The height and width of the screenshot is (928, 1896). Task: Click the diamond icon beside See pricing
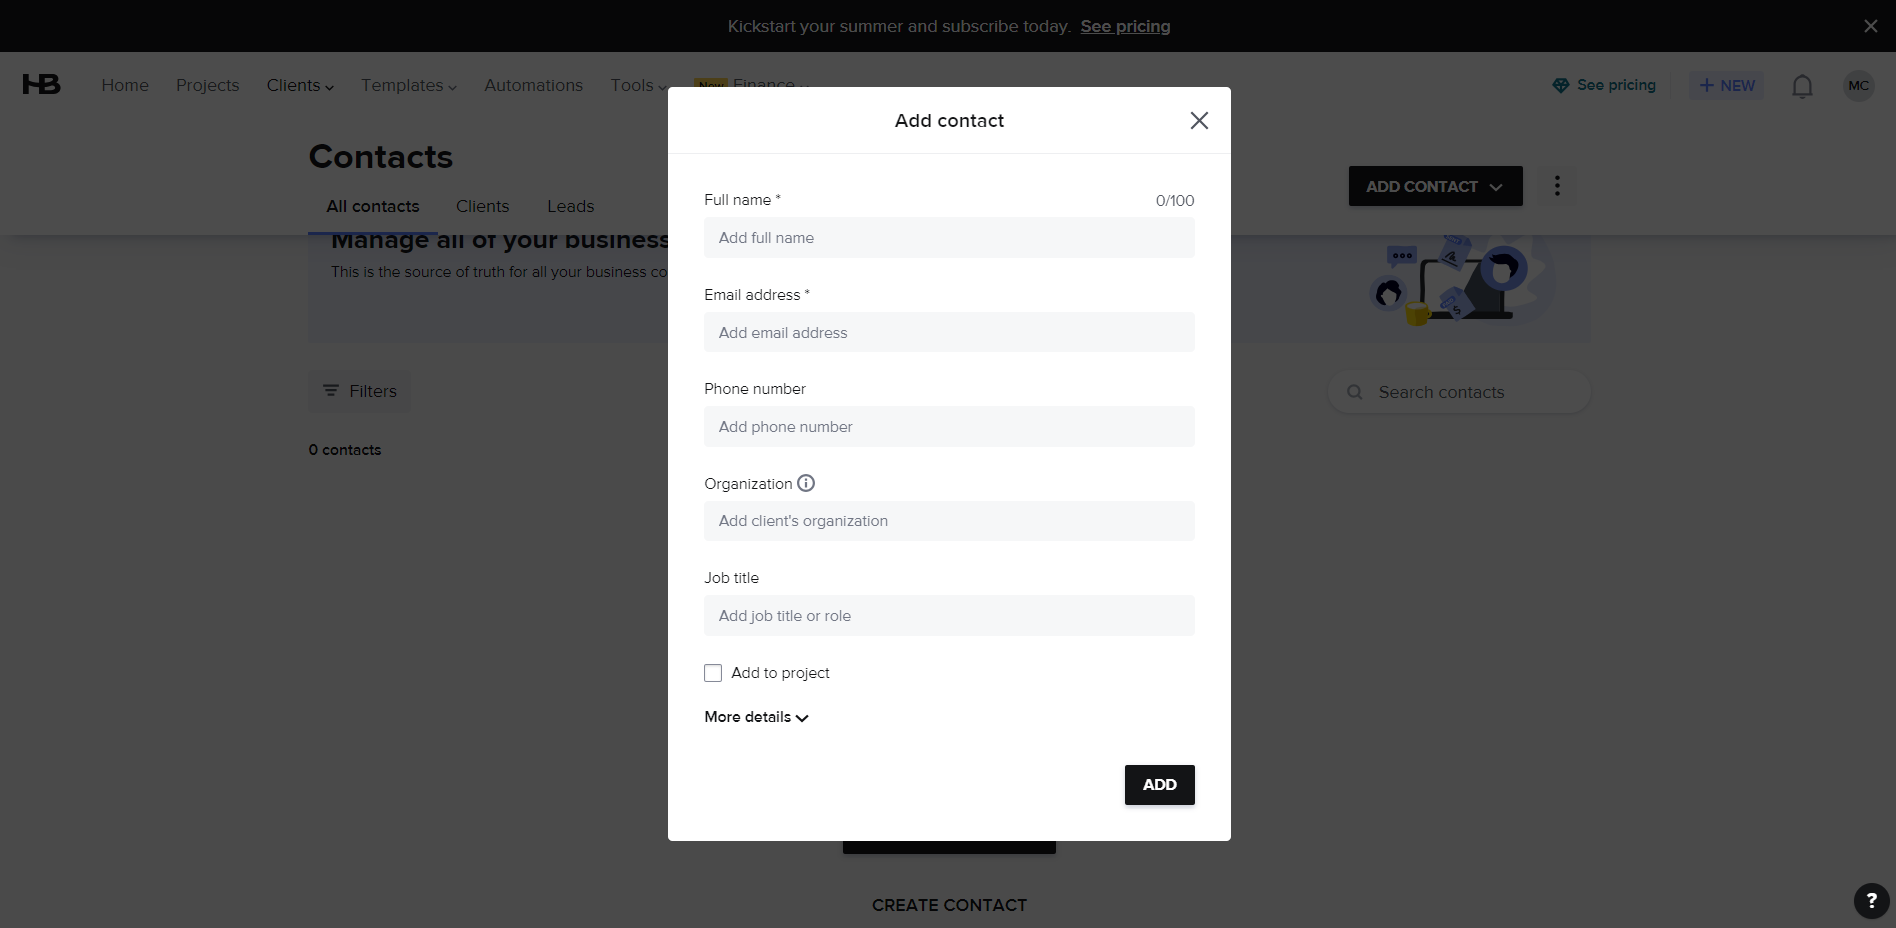point(1560,85)
